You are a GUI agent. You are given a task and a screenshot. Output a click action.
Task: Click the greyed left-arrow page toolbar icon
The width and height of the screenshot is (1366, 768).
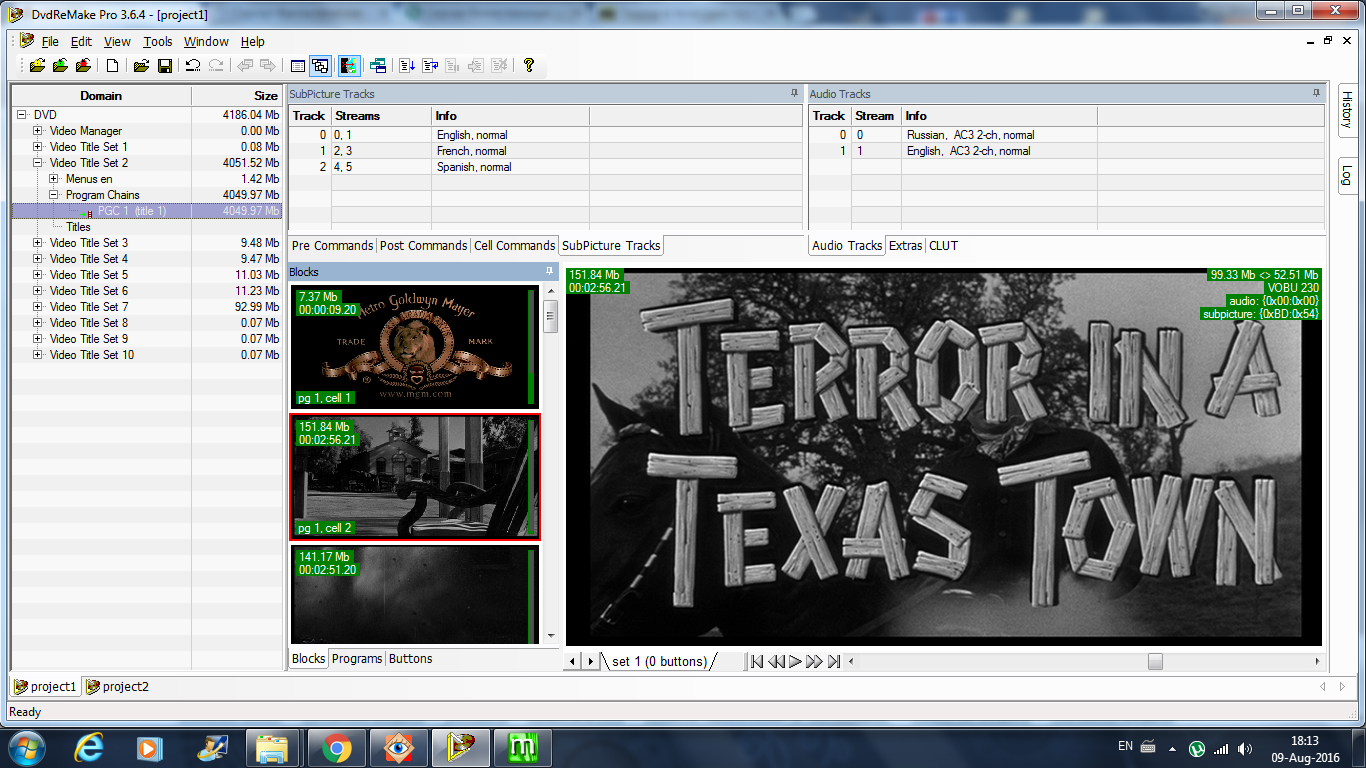pos(476,66)
